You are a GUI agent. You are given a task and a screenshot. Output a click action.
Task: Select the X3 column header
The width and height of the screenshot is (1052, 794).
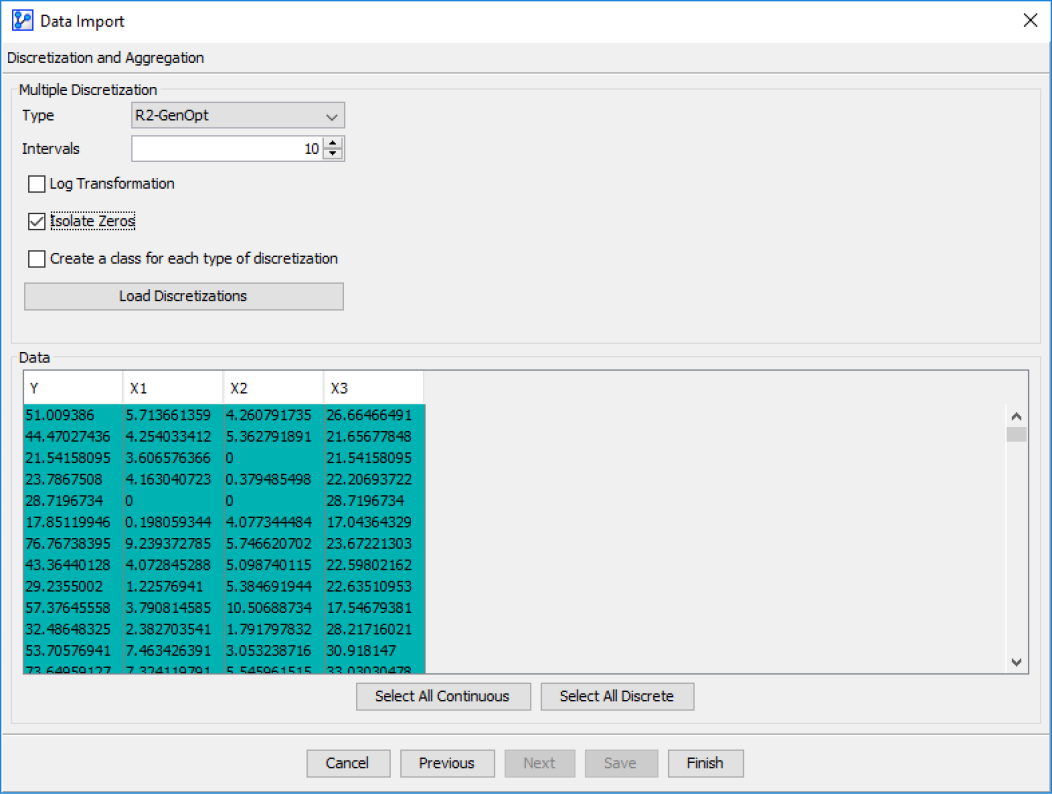(x=373, y=387)
